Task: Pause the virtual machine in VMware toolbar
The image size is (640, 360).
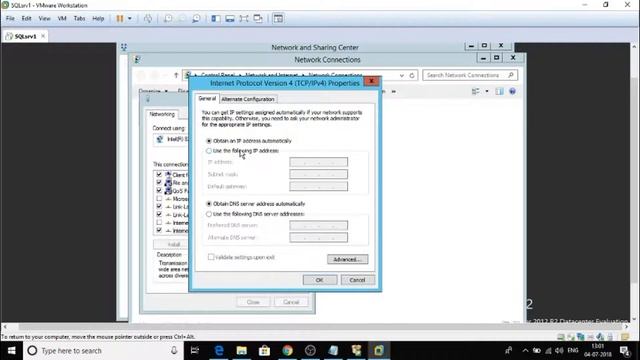Action: [x=120, y=18]
